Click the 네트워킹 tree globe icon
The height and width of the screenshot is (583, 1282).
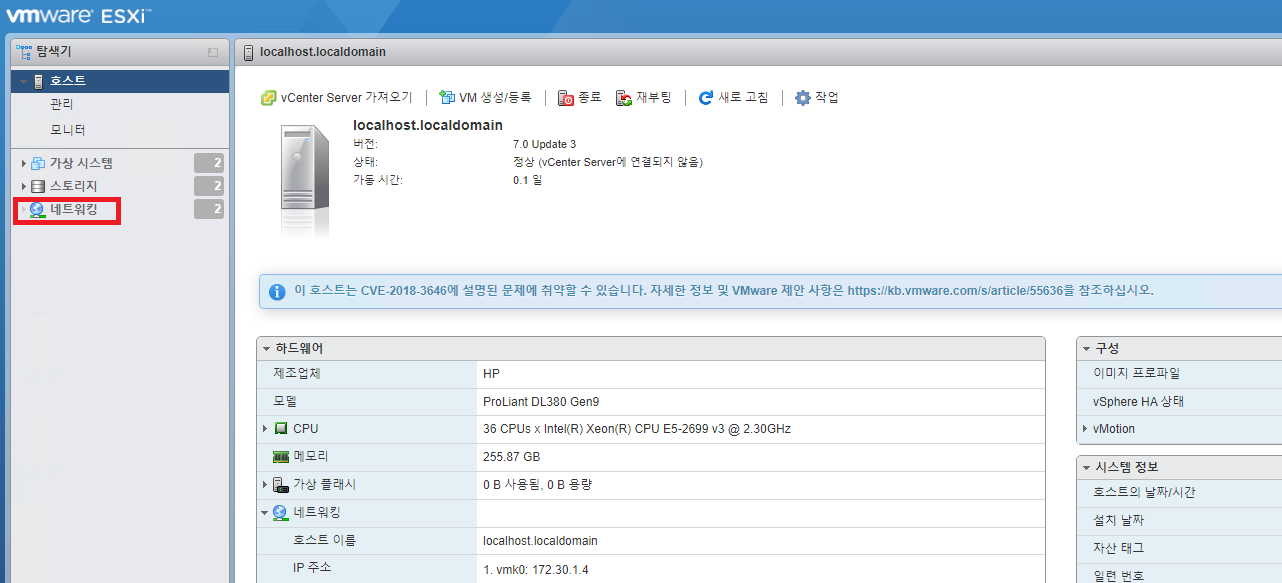point(37,209)
